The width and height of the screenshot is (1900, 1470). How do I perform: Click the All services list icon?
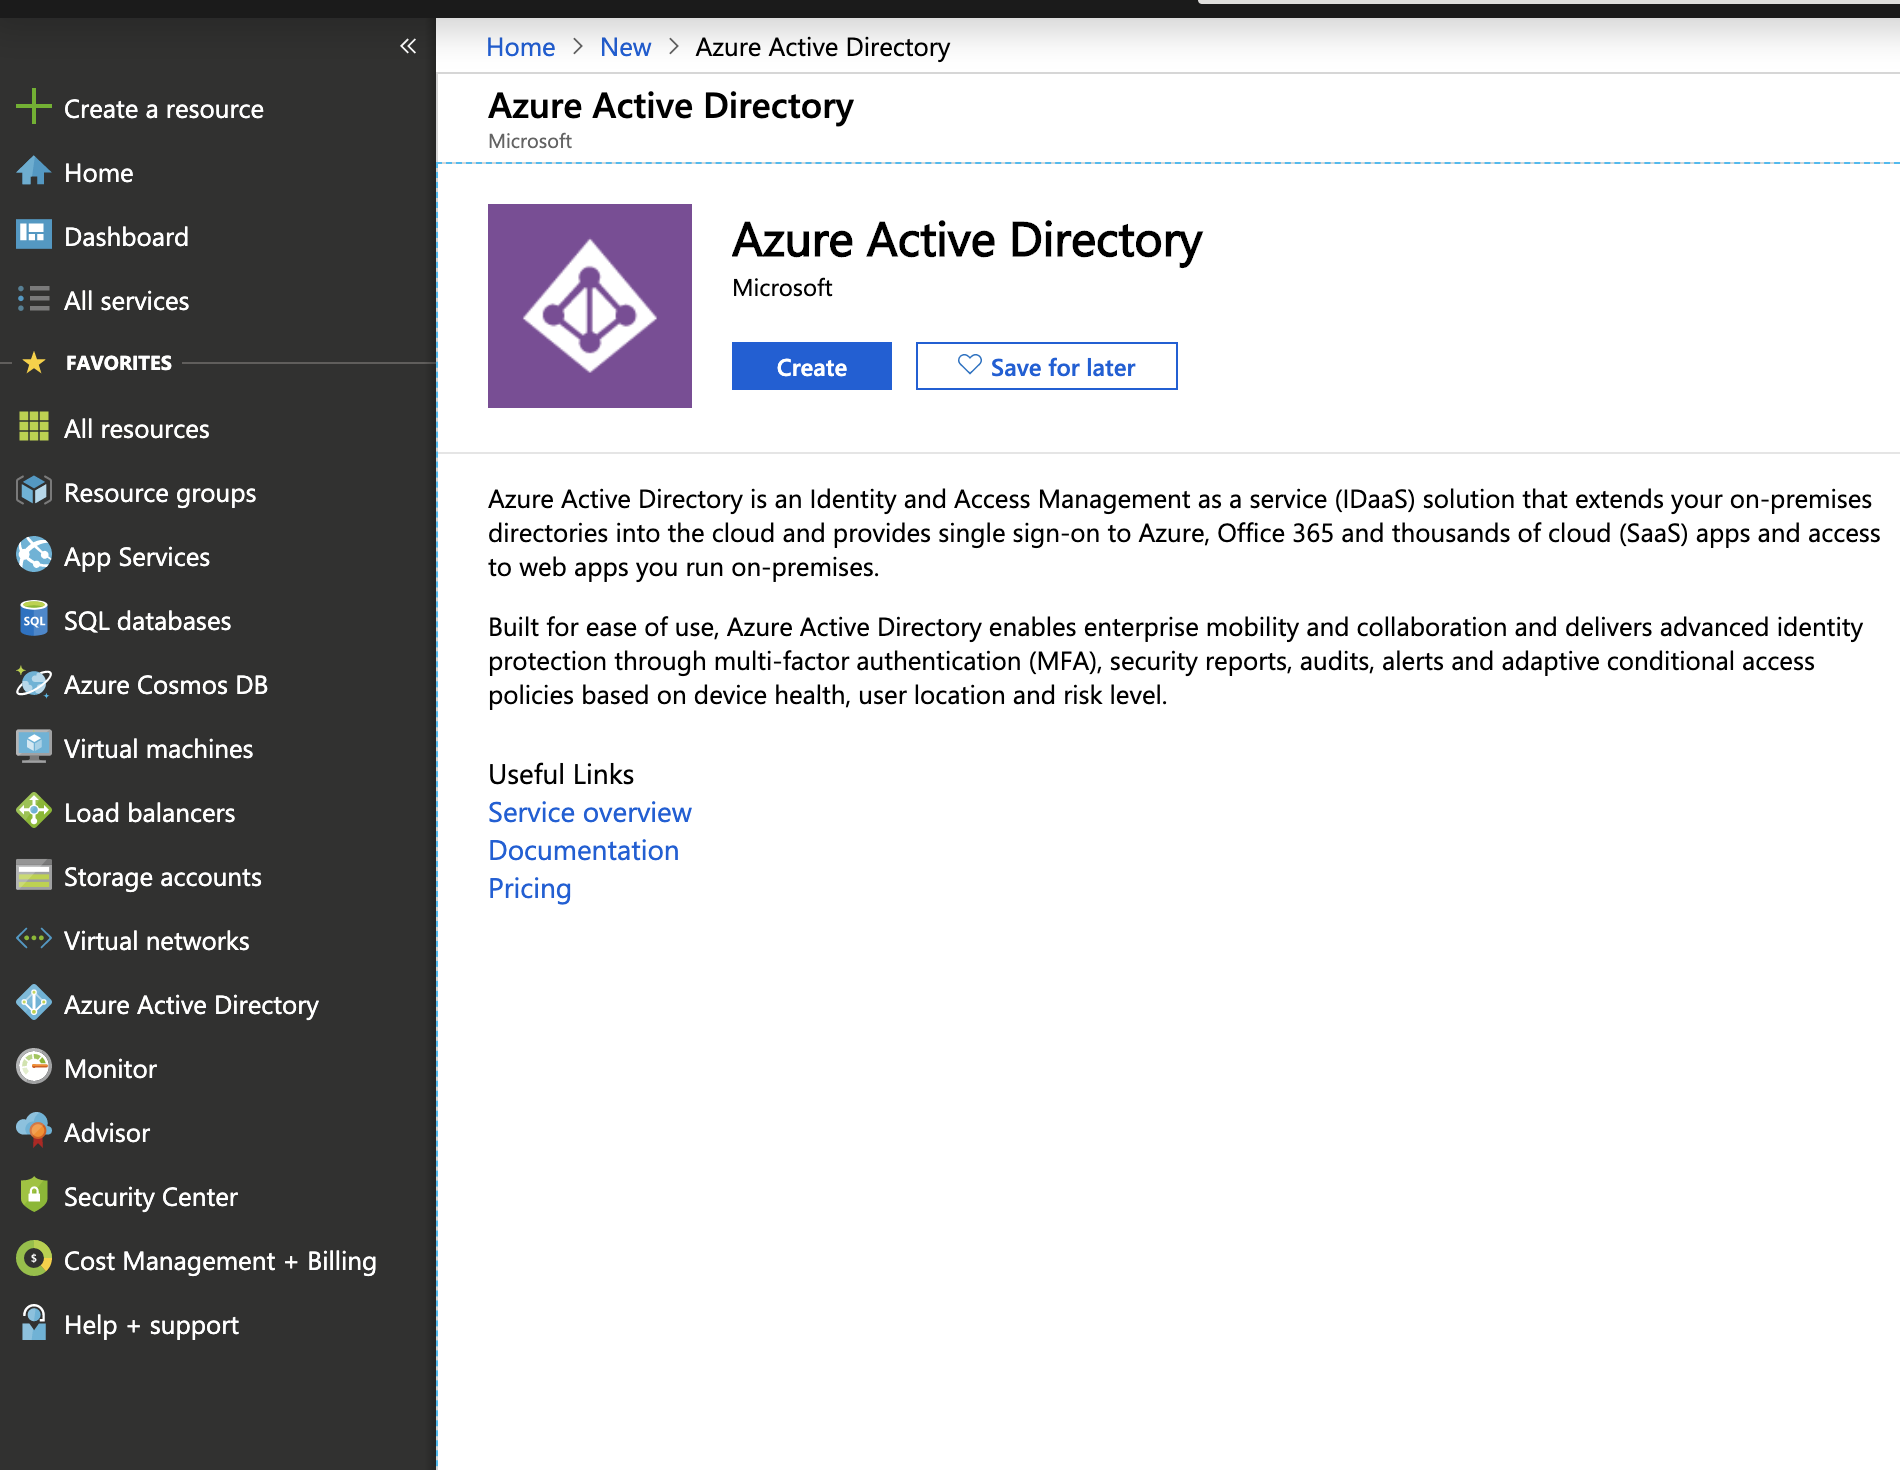click(34, 299)
